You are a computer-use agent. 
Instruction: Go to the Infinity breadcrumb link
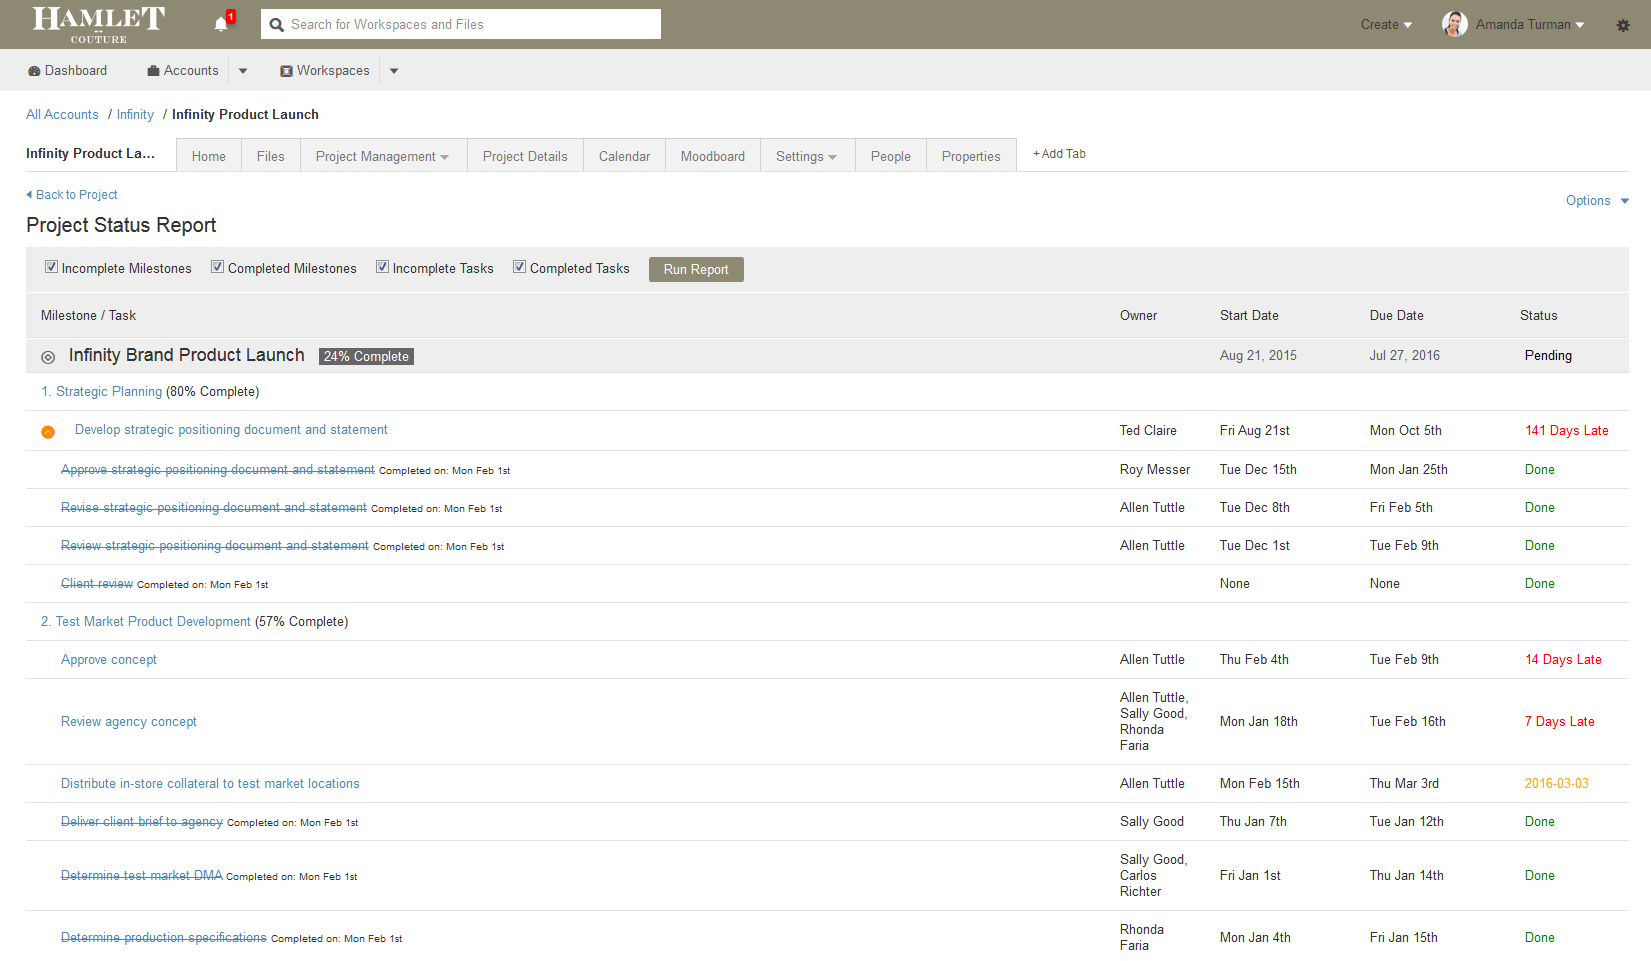135,115
